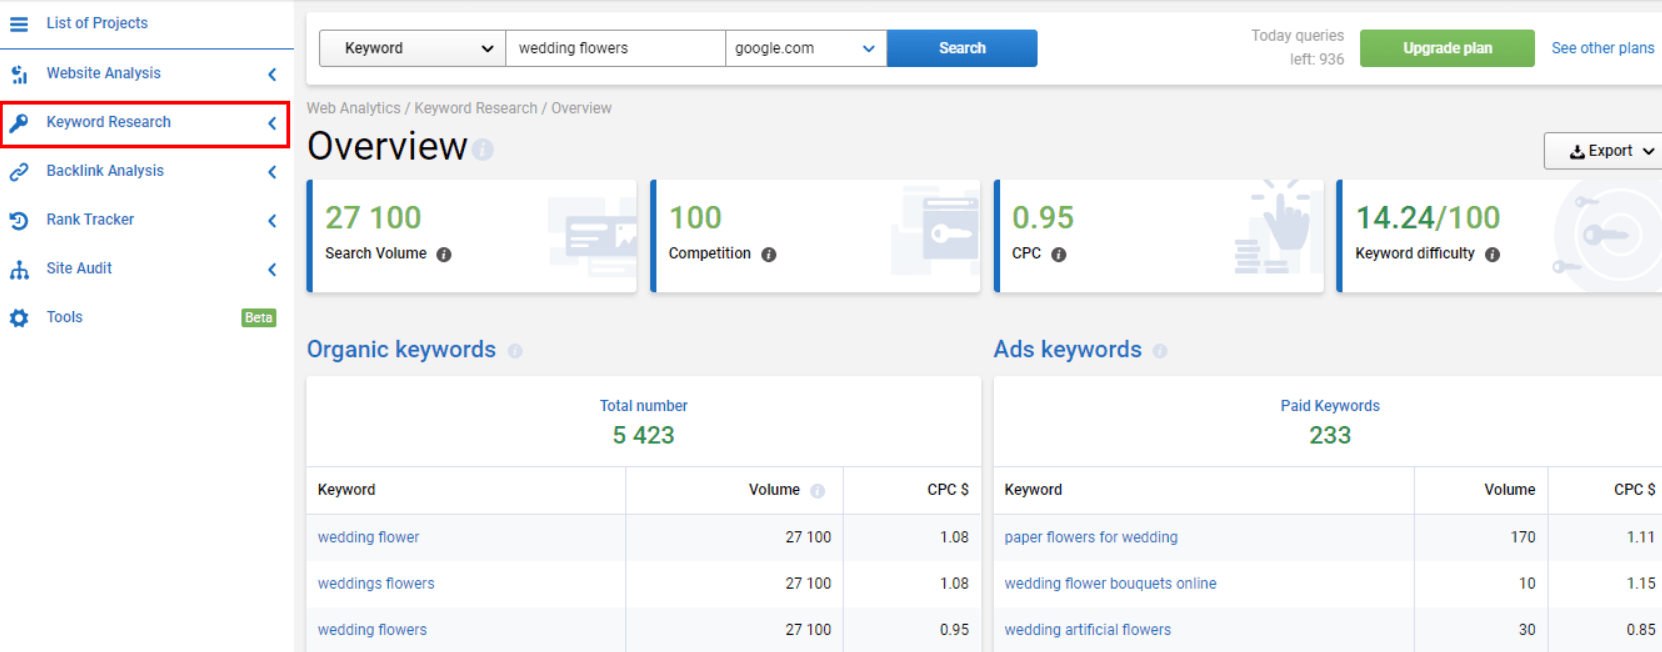The height and width of the screenshot is (652, 1662).
Task: Click info icon next to Overview heading
Action: (483, 150)
